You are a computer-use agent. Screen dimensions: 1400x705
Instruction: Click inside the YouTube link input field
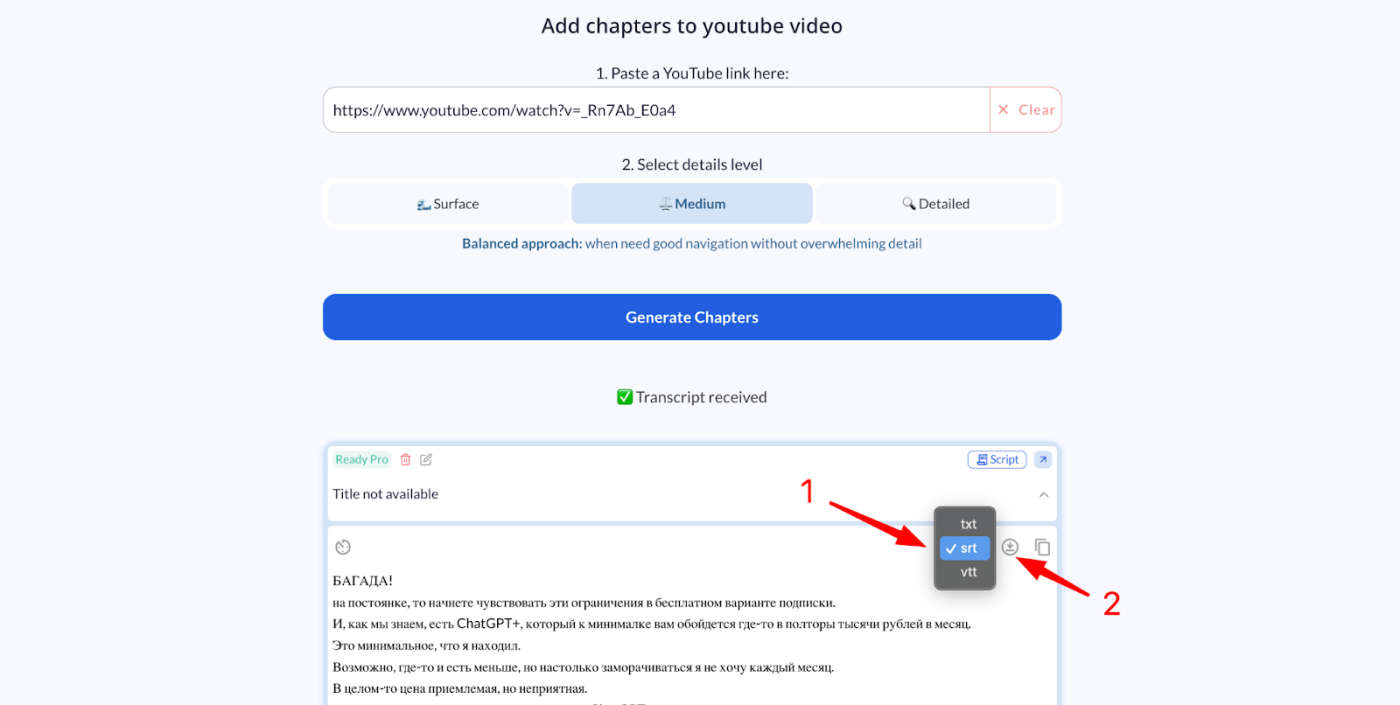pyautogui.click(x=650, y=110)
